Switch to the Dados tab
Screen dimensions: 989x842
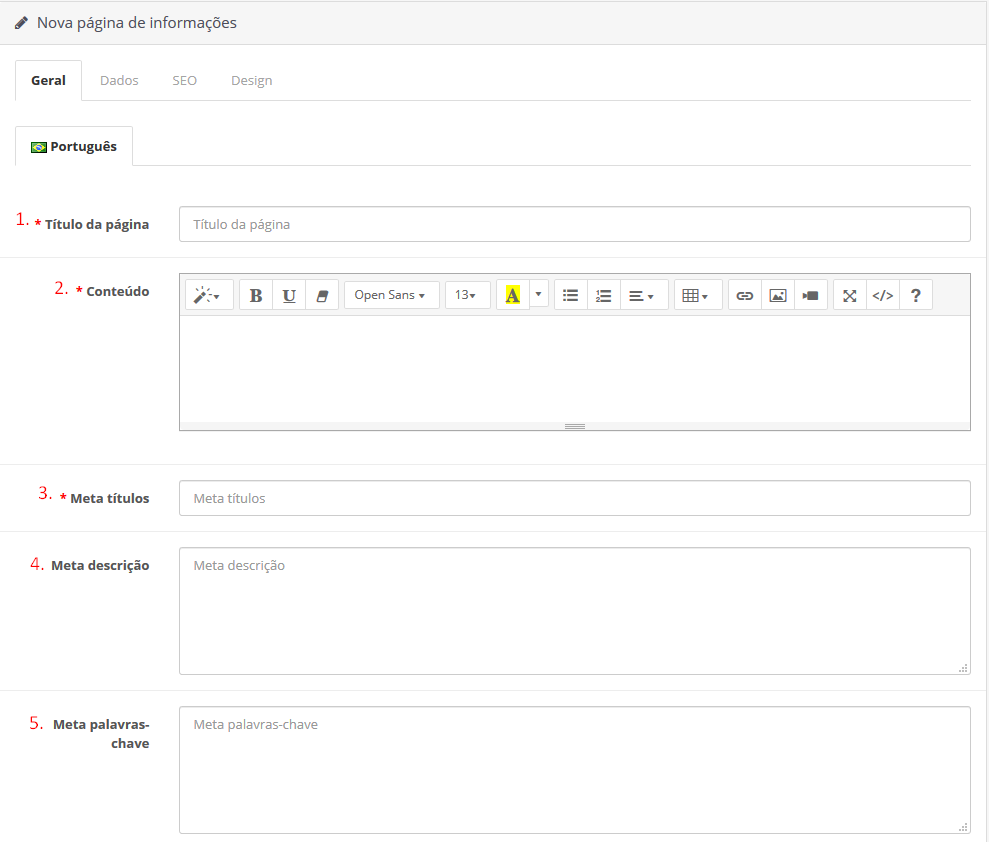[119, 81]
